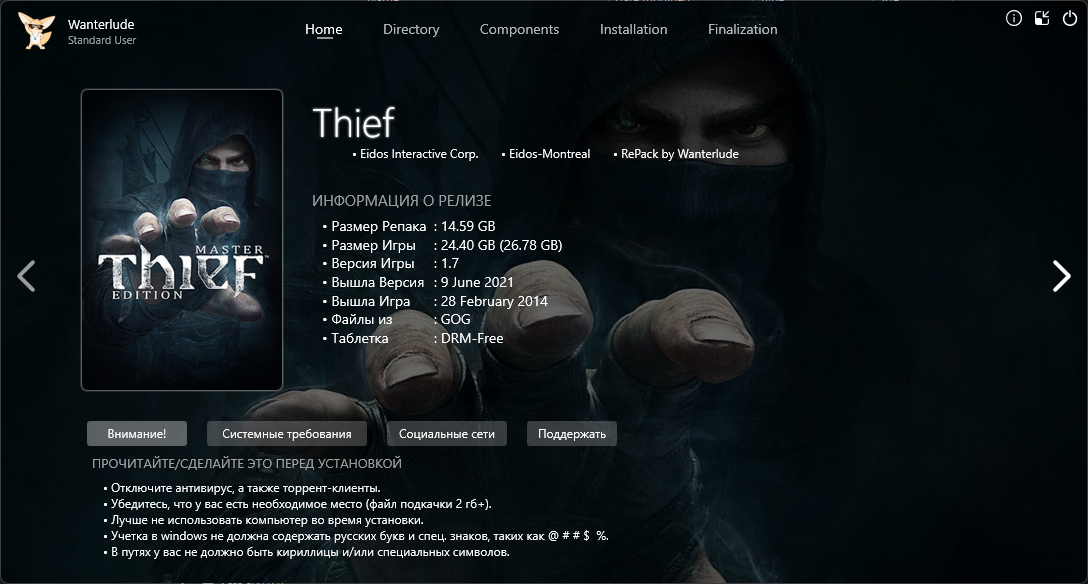Screen dimensions: 1088x584
Task: Click the Wanterlude username label
Action: click(101, 24)
